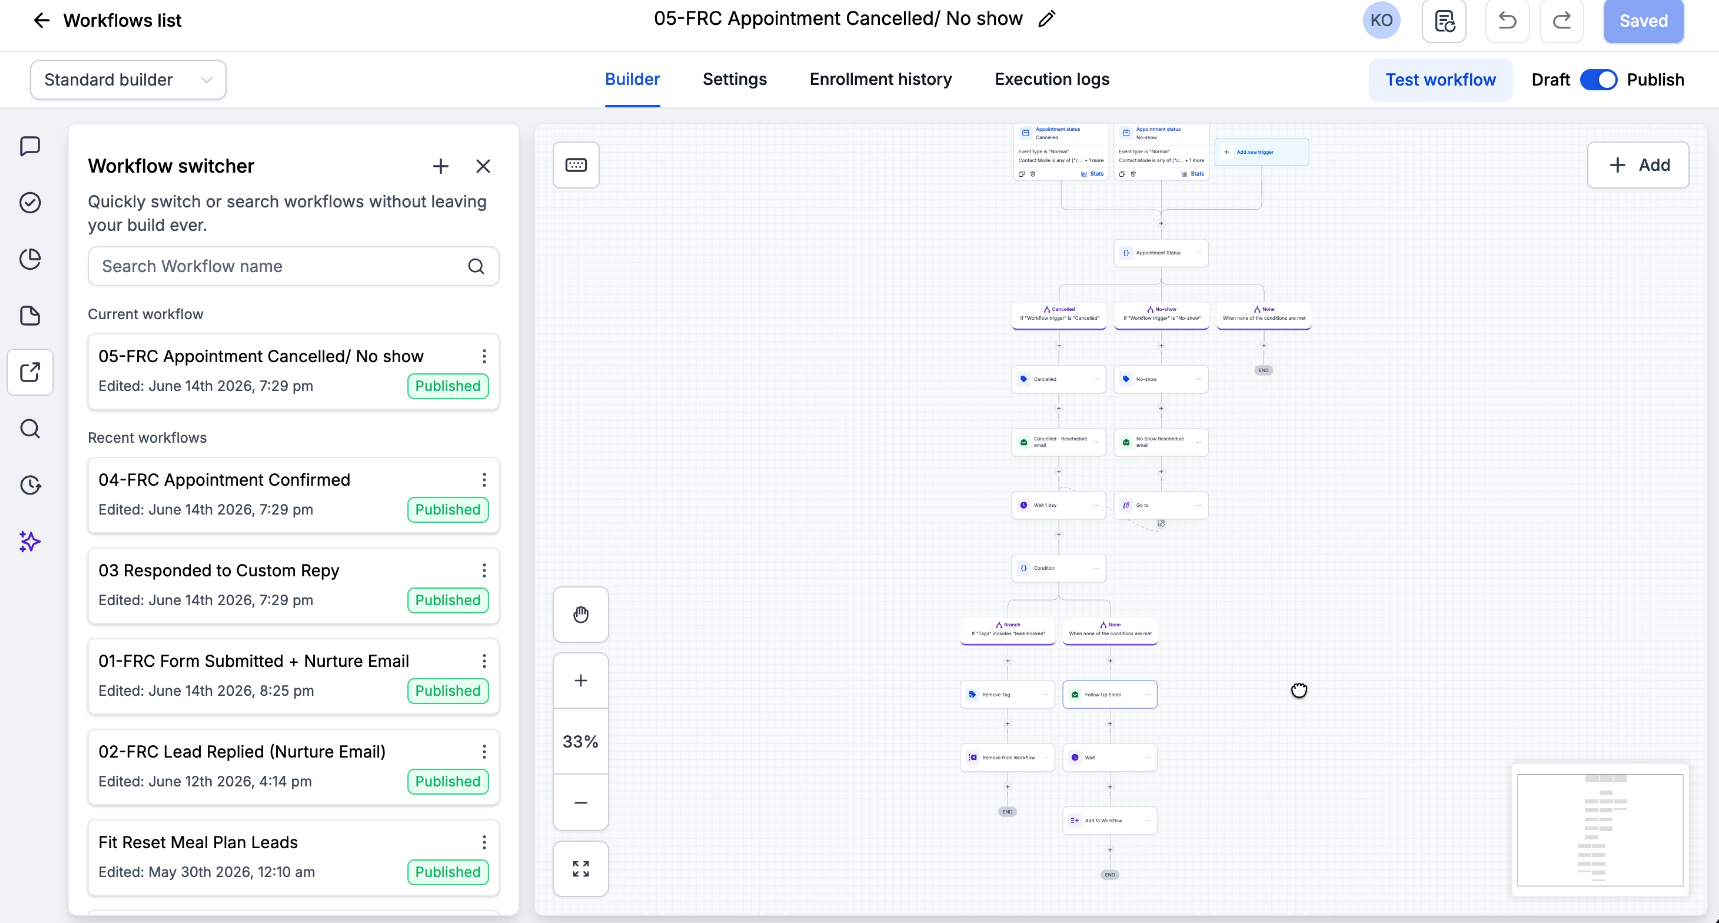Screen dimensions: 1719x923
Task: Open the AI sparkle sidebar icon
Action: [30, 541]
